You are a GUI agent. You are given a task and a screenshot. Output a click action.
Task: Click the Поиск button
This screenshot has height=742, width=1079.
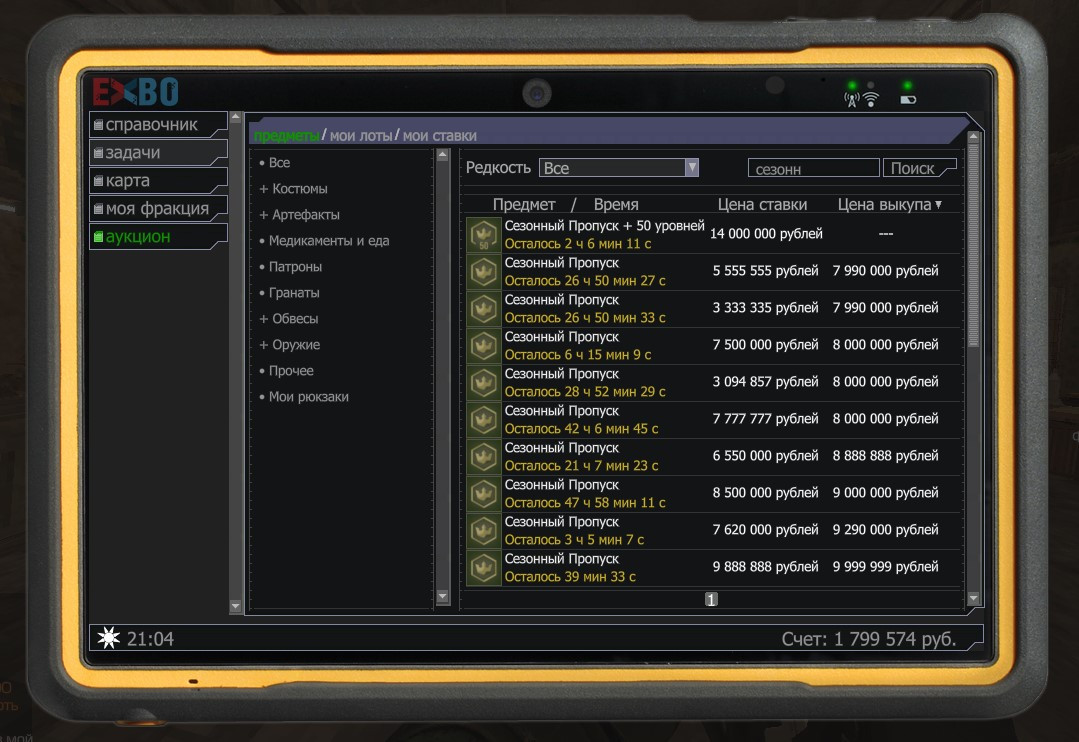(x=919, y=168)
